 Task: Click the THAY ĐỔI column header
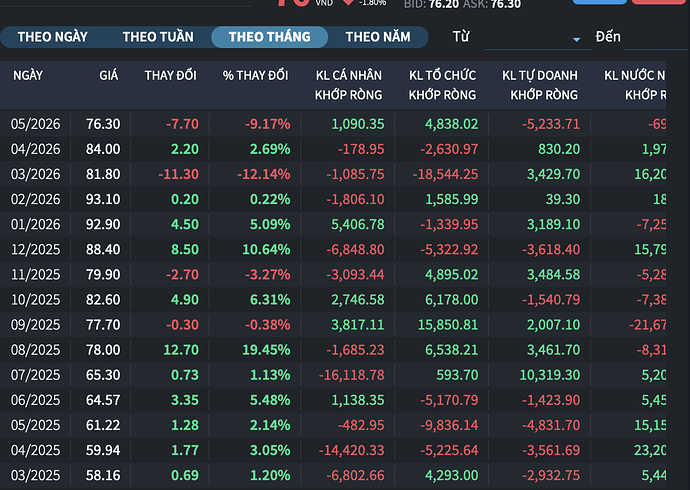(171, 76)
